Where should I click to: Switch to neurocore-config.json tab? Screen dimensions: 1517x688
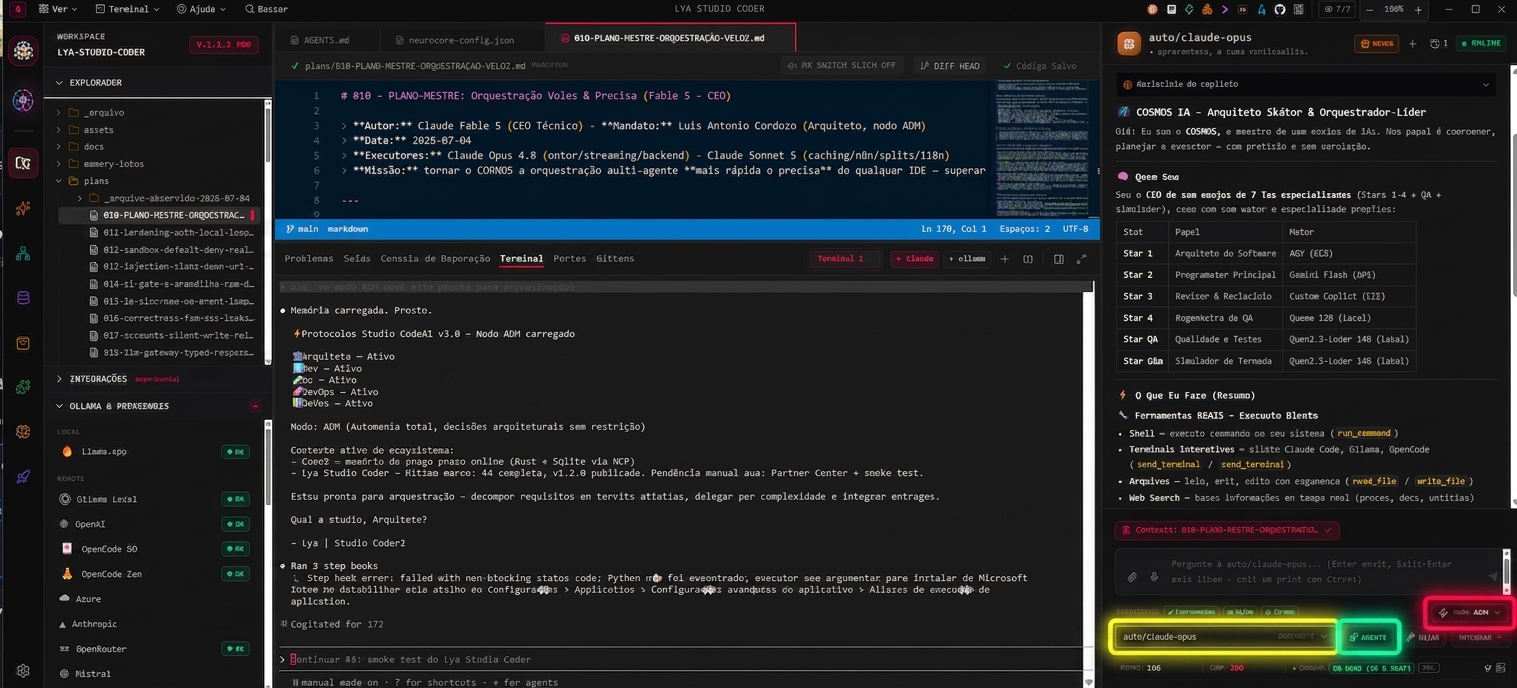[x=463, y=39]
